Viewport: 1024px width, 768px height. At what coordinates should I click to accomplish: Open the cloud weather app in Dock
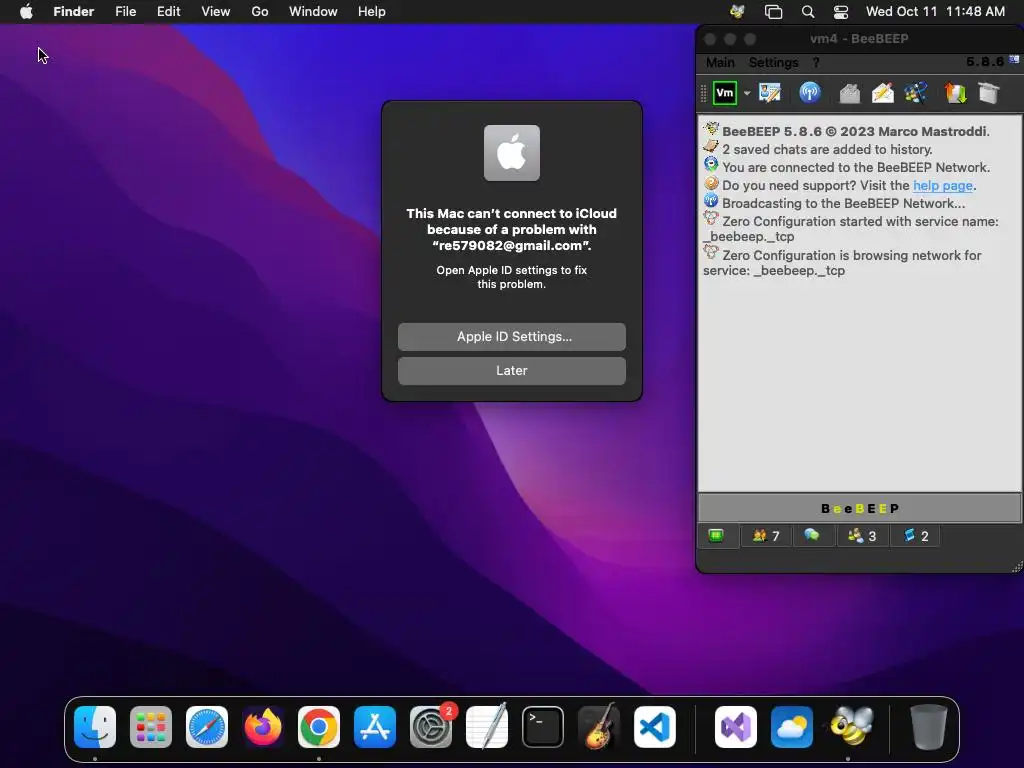pyautogui.click(x=792, y=726)
